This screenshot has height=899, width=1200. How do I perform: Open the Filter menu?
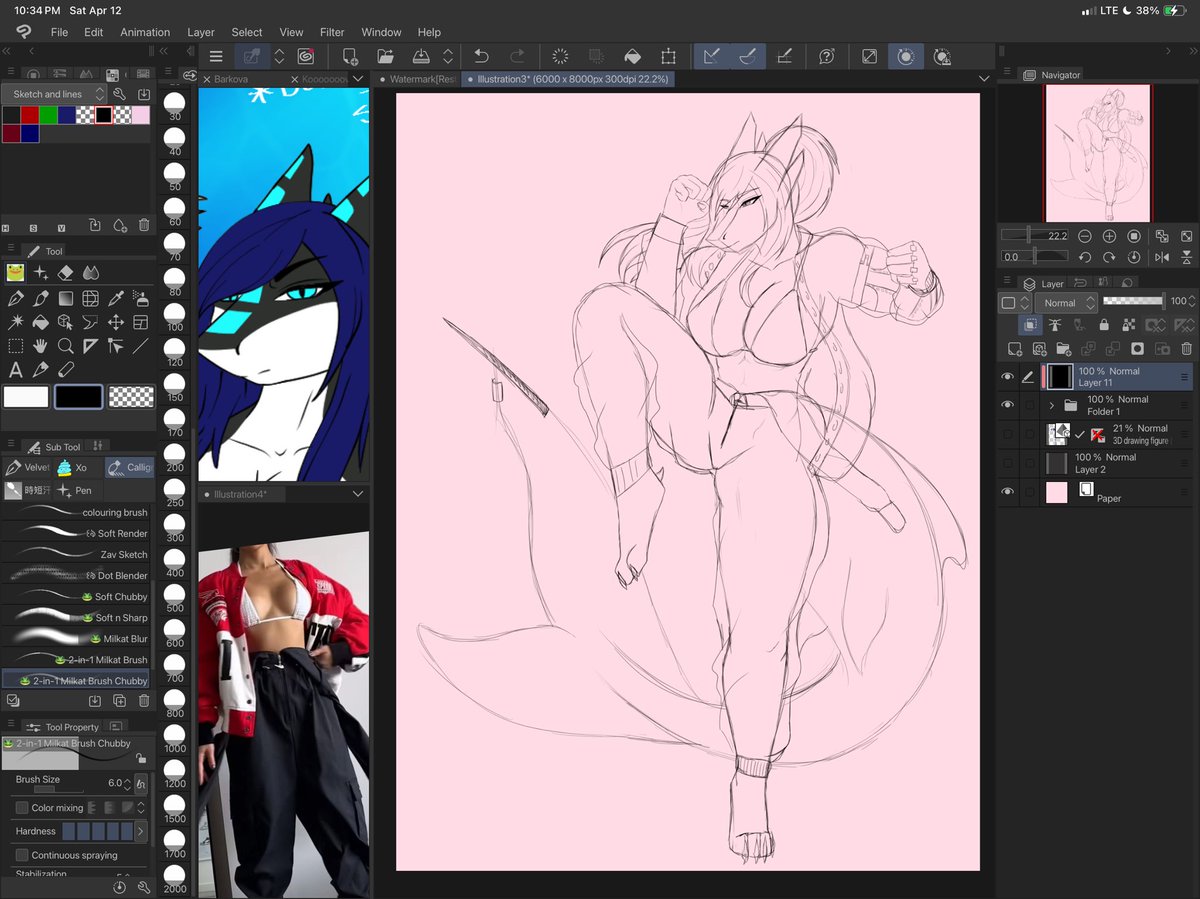pyautogui.click(x=331, y=31)
